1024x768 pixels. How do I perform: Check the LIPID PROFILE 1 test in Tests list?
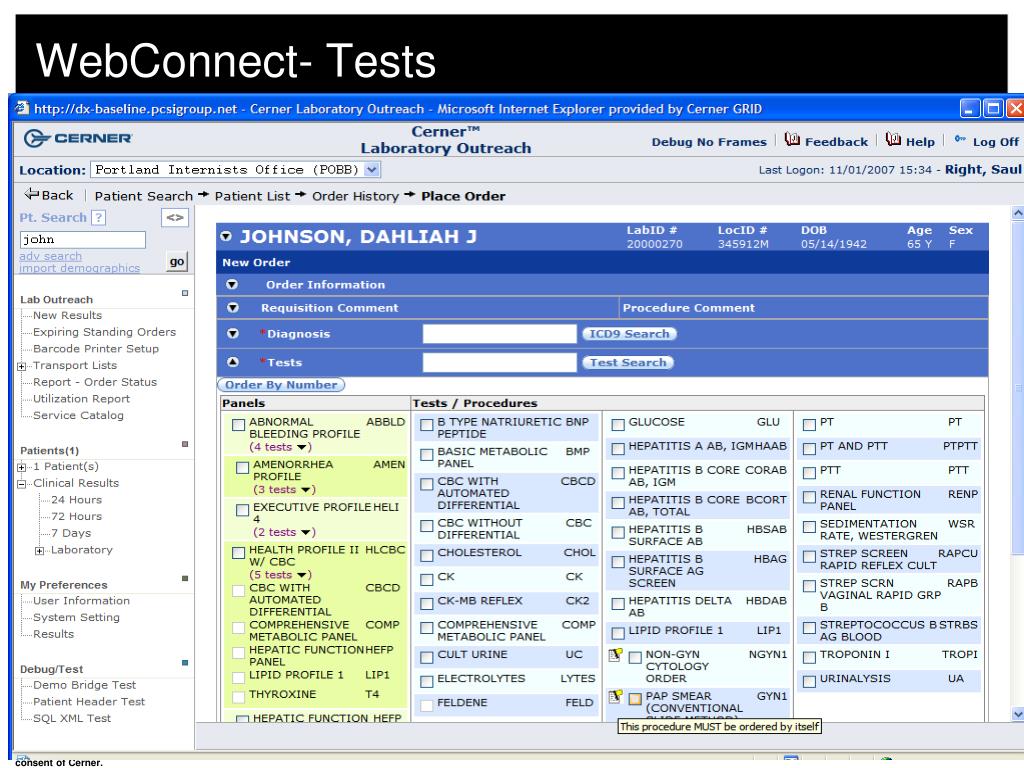pos(618,633)
